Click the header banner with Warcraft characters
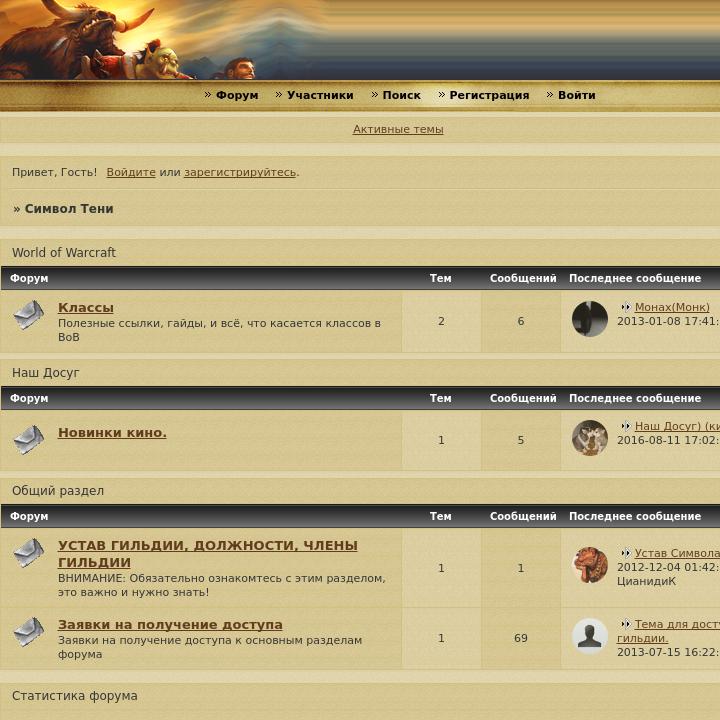This screenshot has height=720, width=720. (360, 40)
